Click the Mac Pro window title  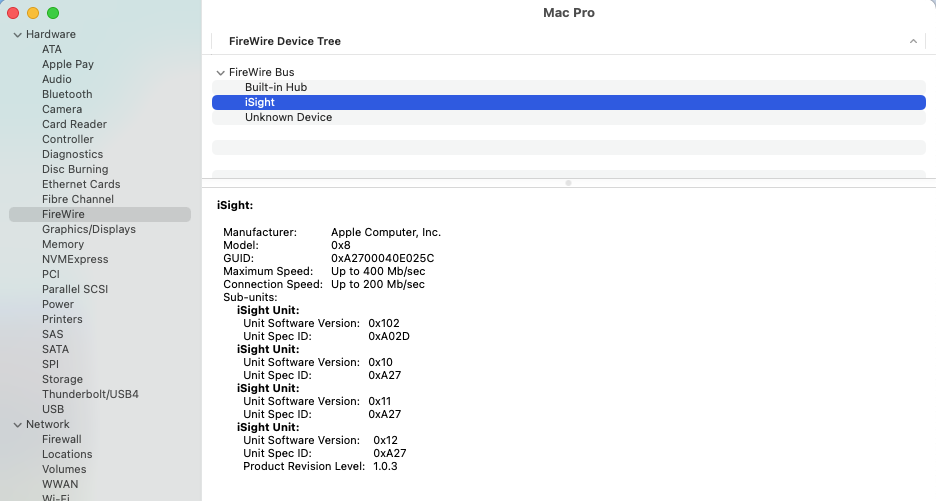click(x=568, y=13)
